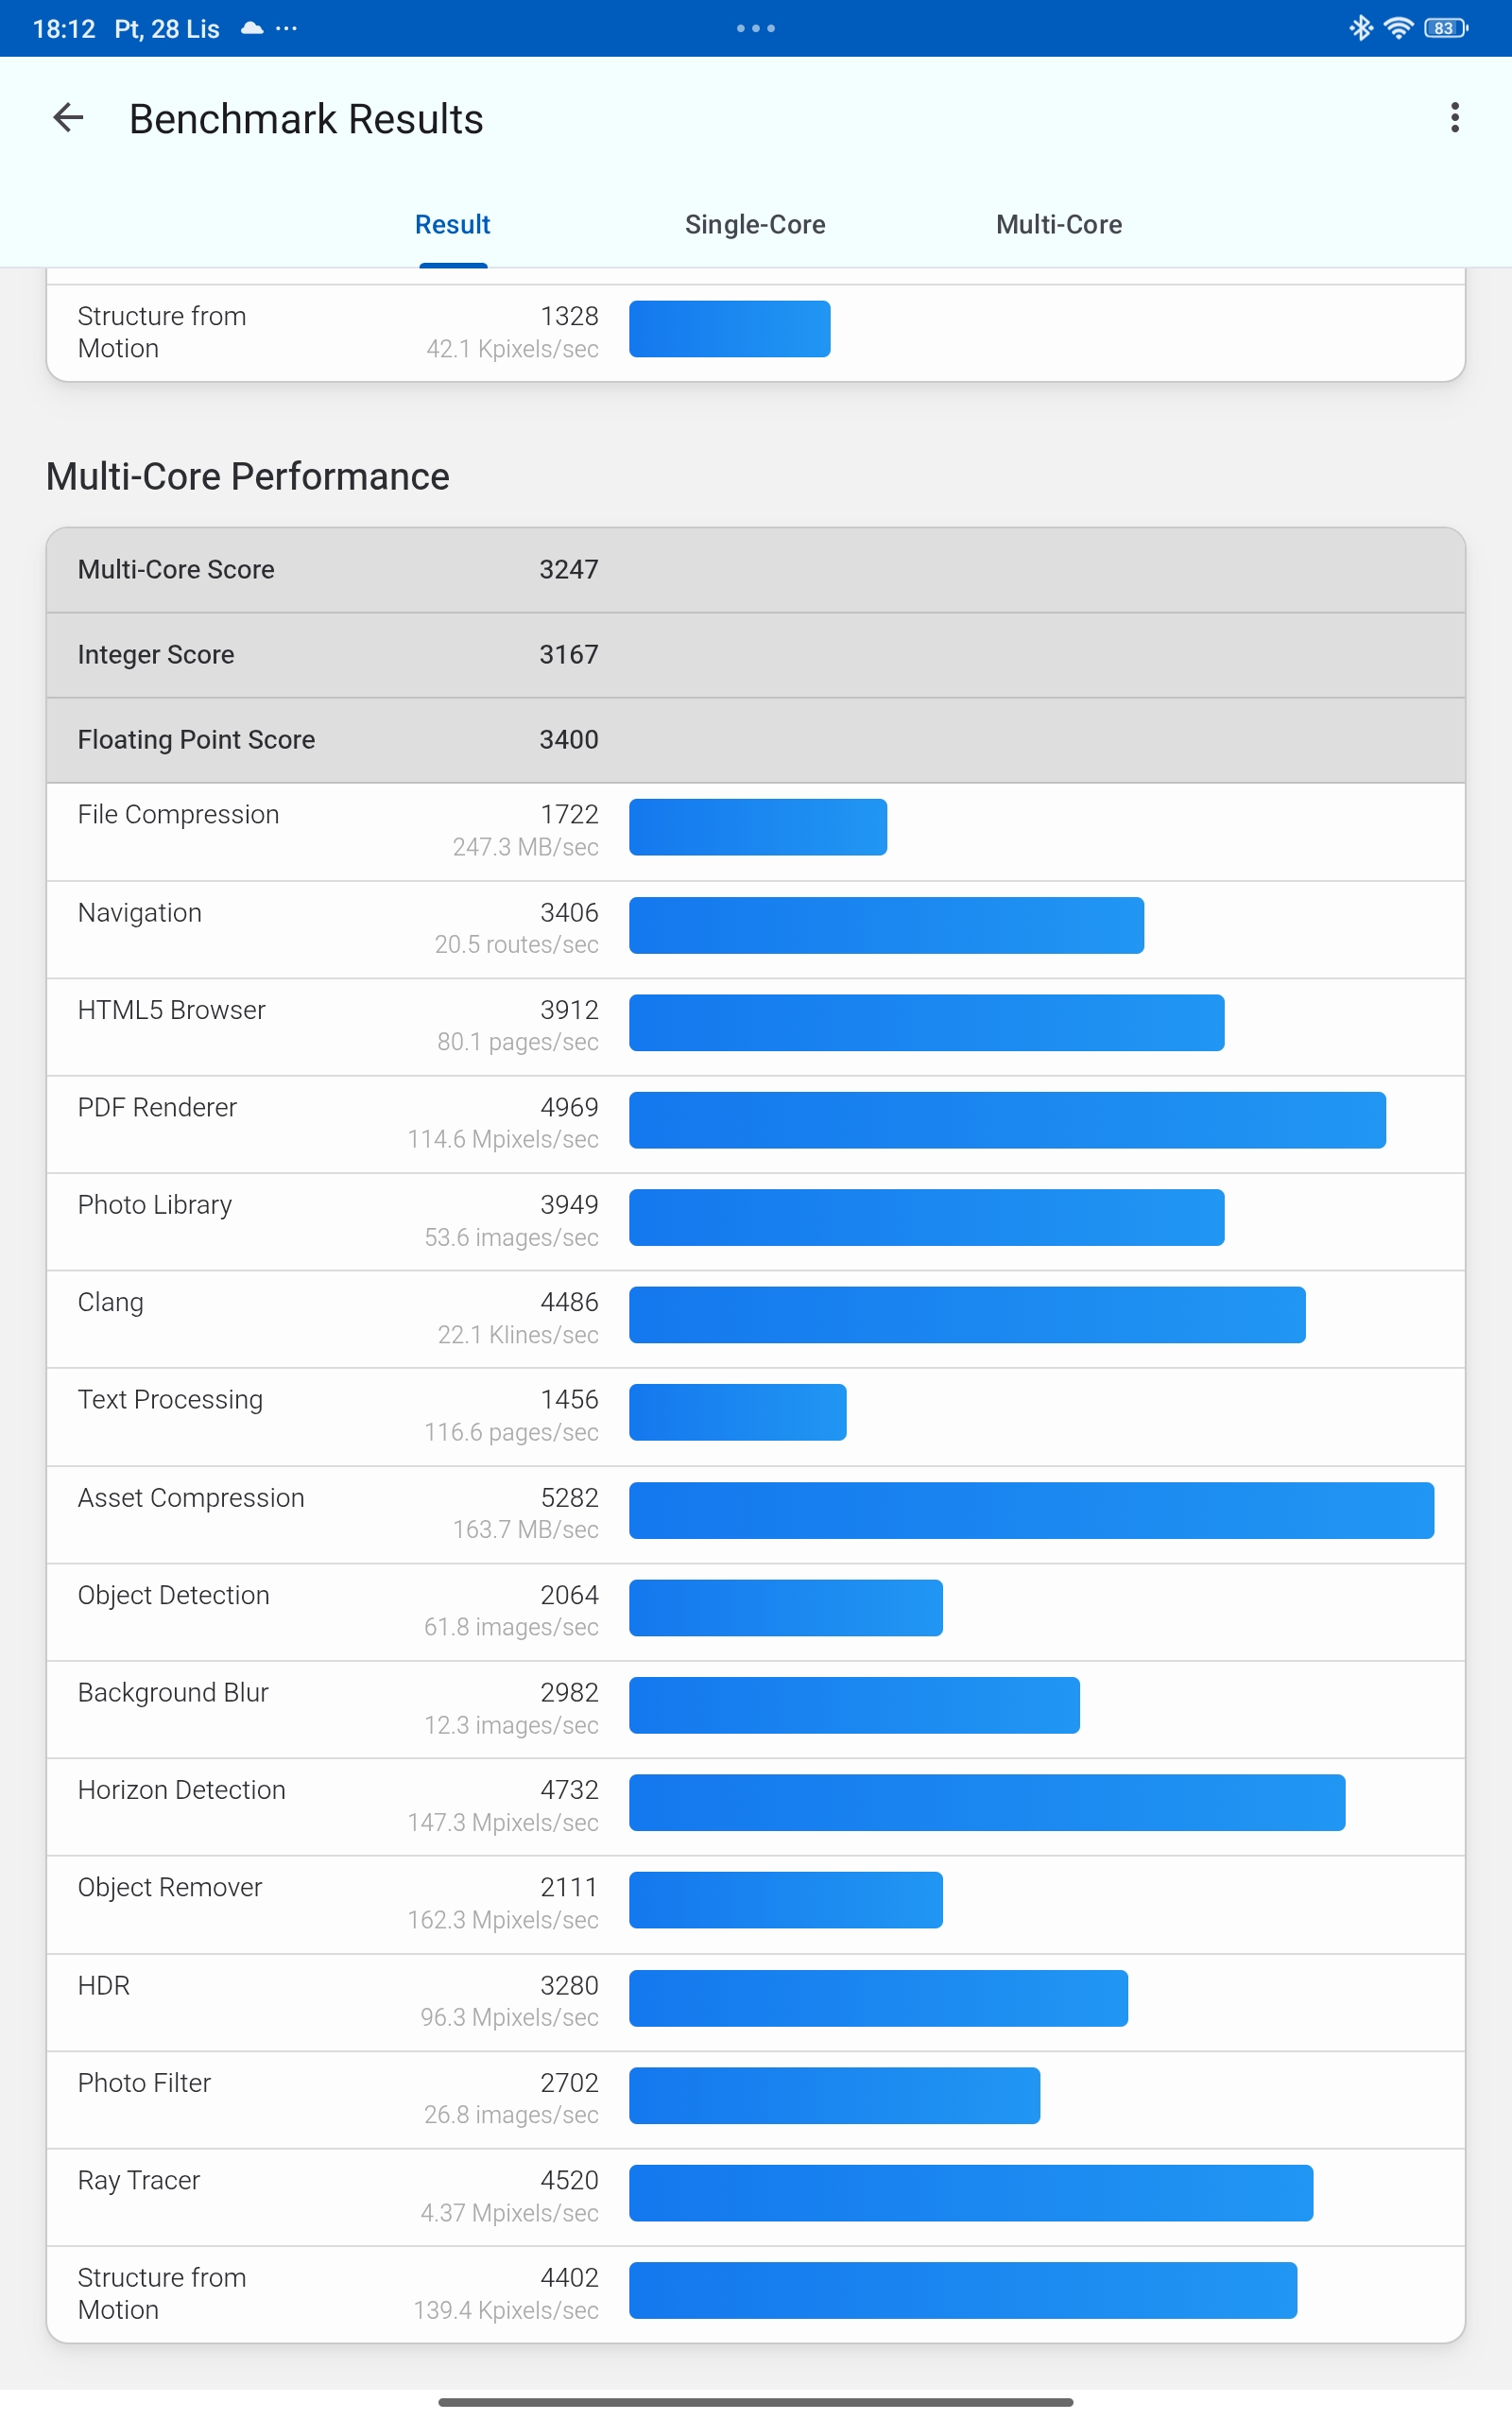
Task: Open the three-dot overflow menu
Action: coord(1454,118)
